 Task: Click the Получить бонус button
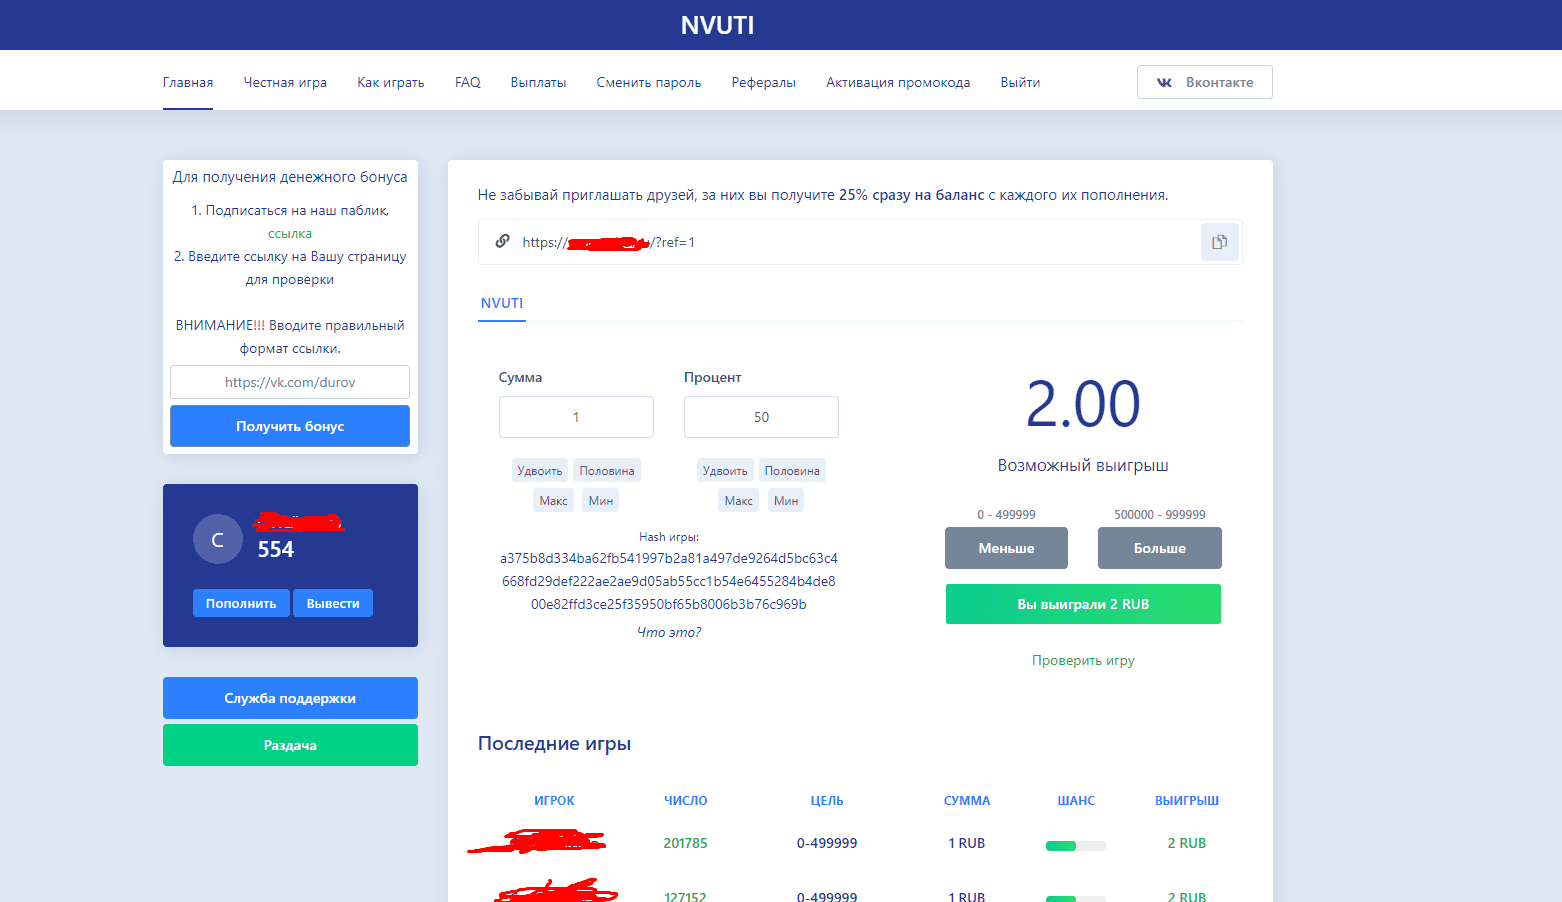(x=290, y=426)
